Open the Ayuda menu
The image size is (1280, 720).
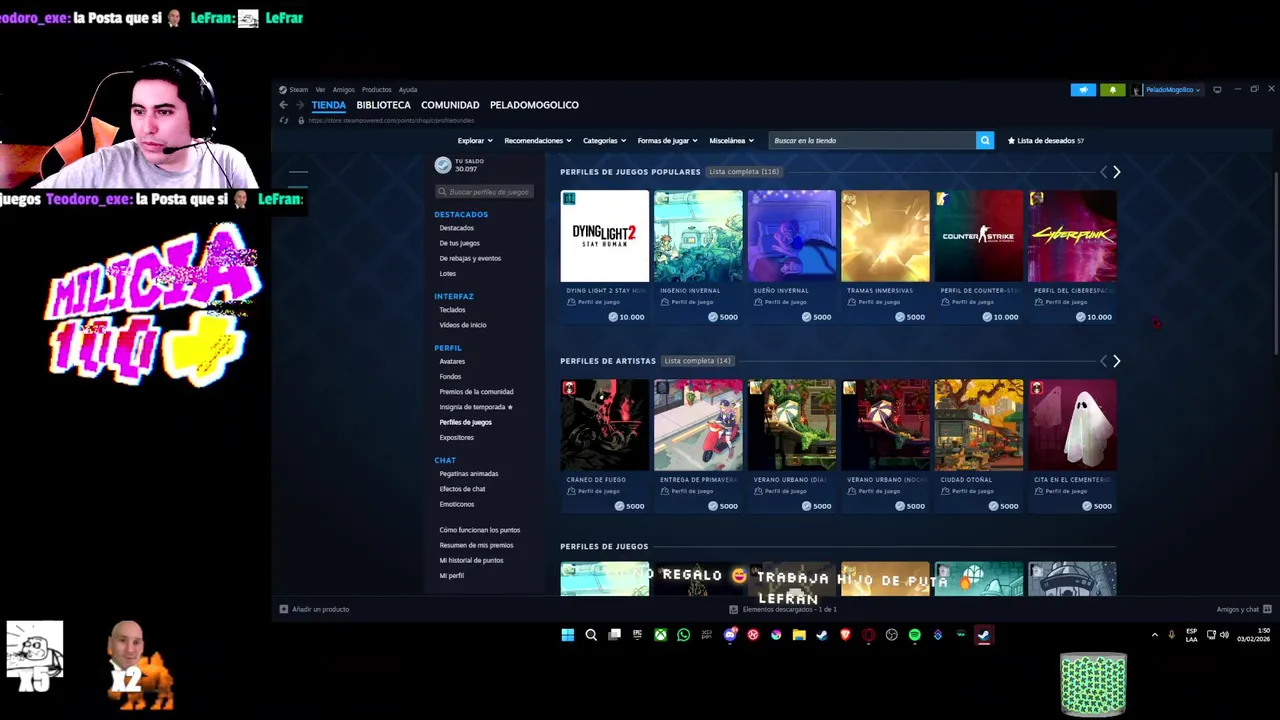[x=408, y=90]
